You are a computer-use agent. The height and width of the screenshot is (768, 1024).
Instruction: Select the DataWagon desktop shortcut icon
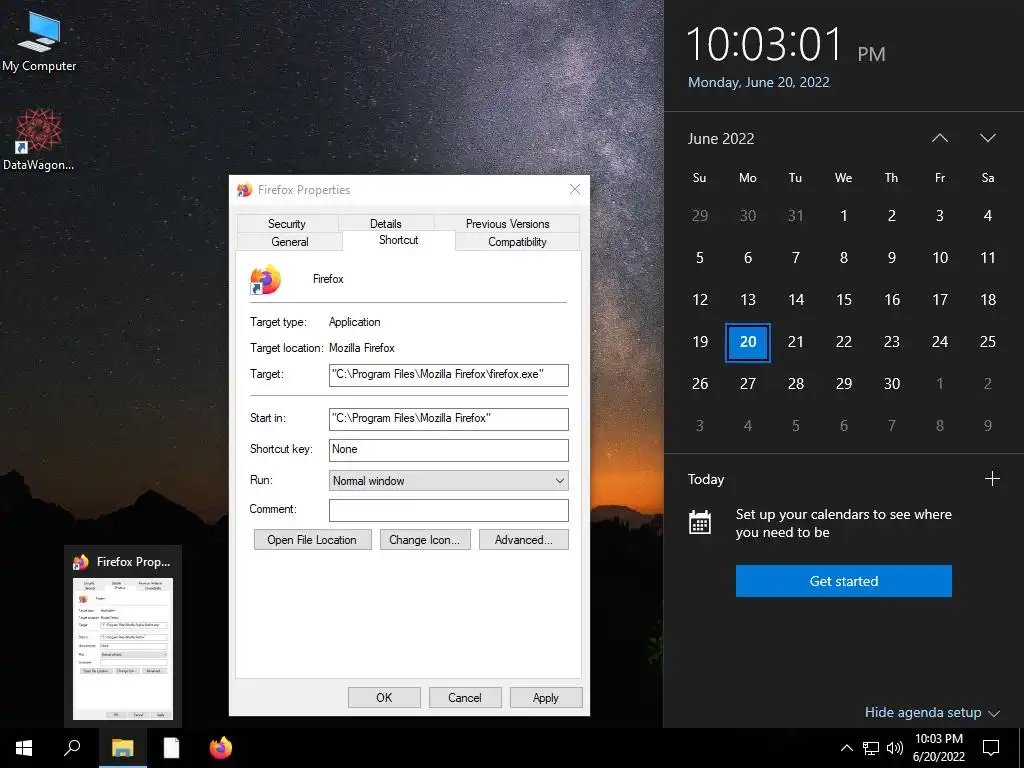click(39, 140)
